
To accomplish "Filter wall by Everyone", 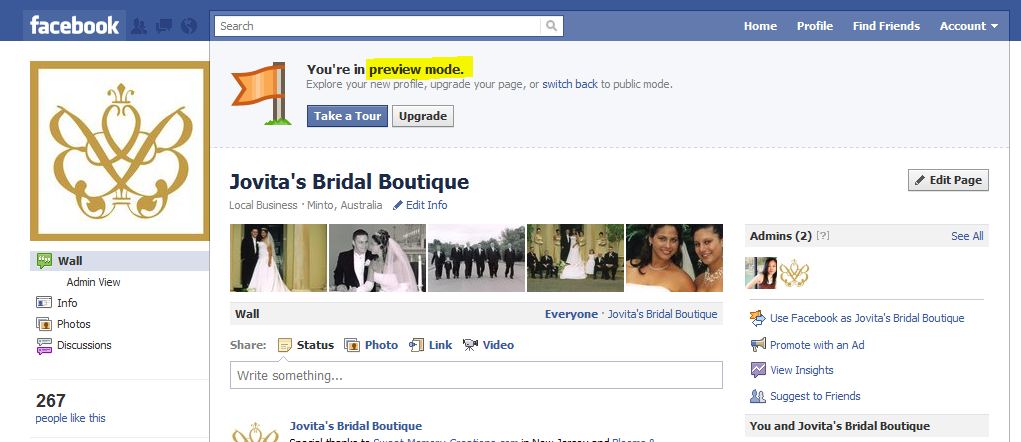I will (x=571, y=314).
